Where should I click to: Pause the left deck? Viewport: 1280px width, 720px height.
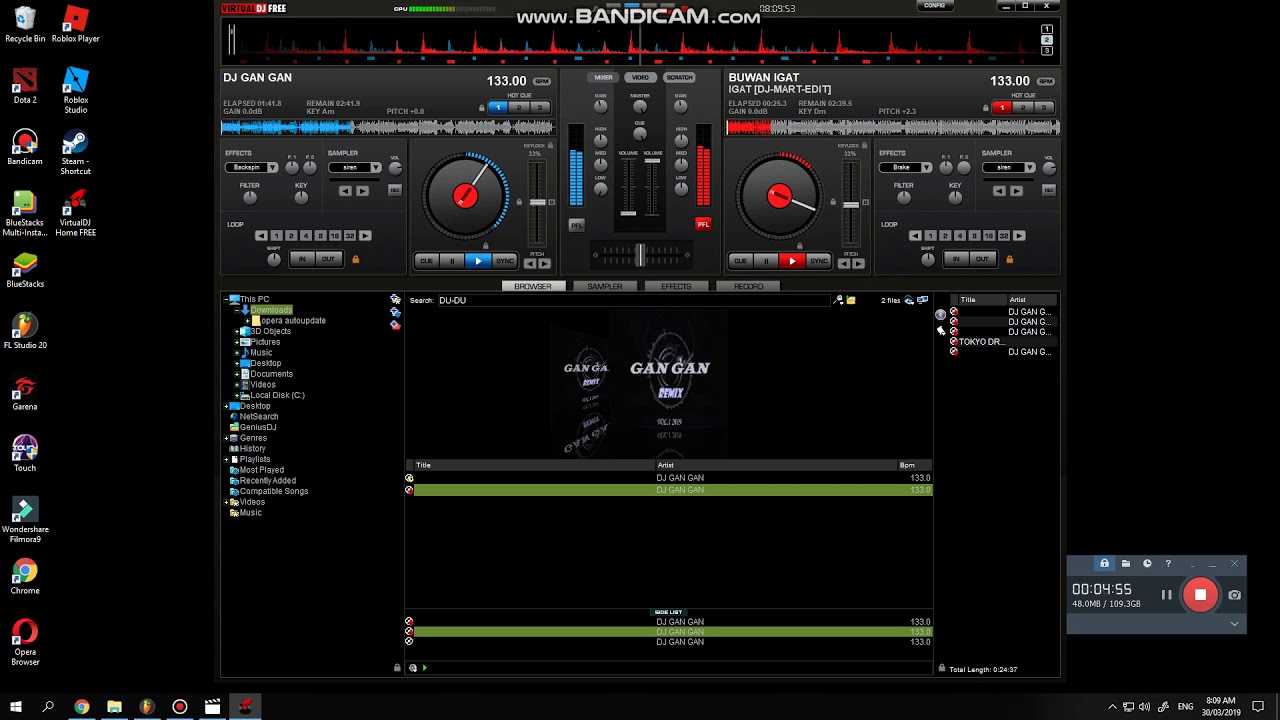pyautogui.click(x=452, y=261)
